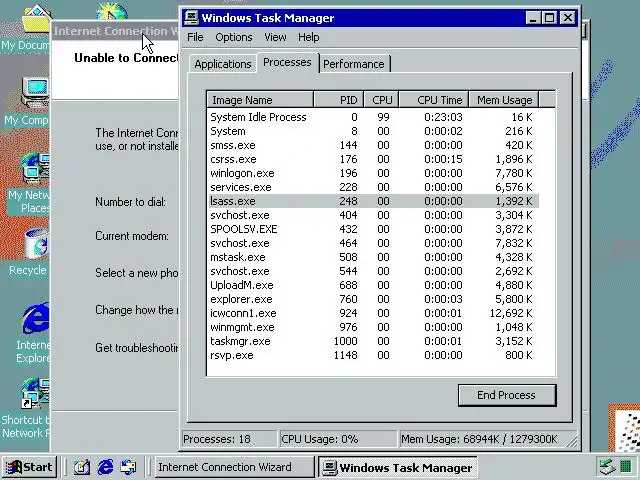This screenshot has width=640, height=480.
Task: Select winmgmt.exe process
Action: (x=373, y=327)
